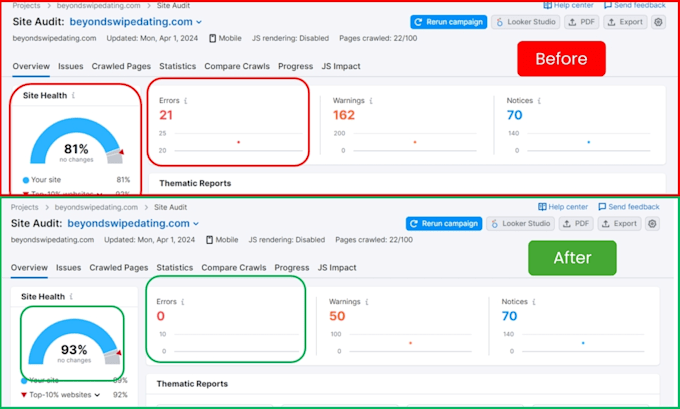680x409 pixels.
Task: Click warnings count 162 in Before screenshot
Action: pos(344,115)
